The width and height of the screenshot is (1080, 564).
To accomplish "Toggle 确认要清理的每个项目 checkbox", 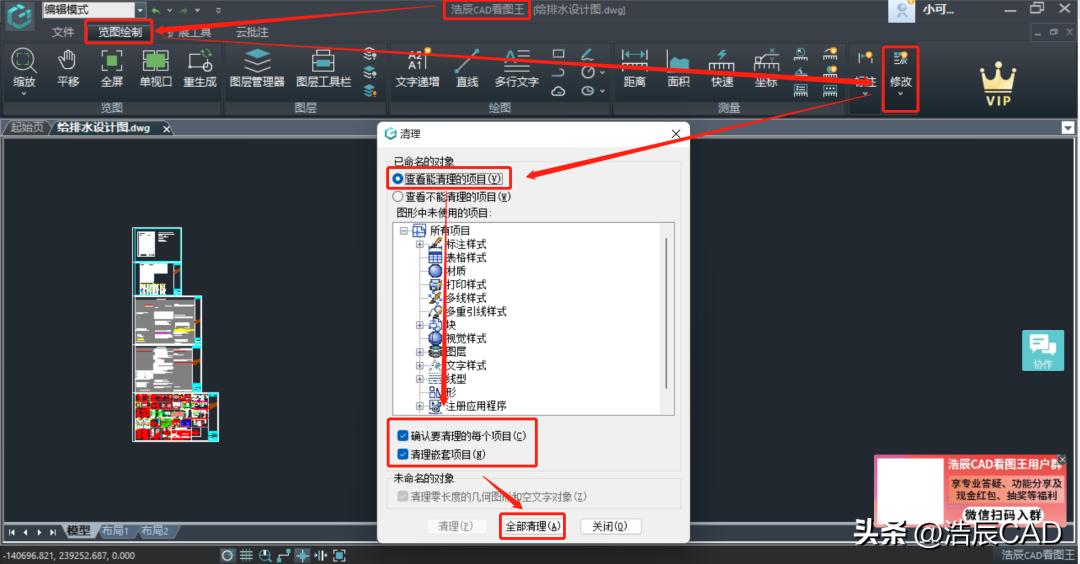I will click(403, 436).
